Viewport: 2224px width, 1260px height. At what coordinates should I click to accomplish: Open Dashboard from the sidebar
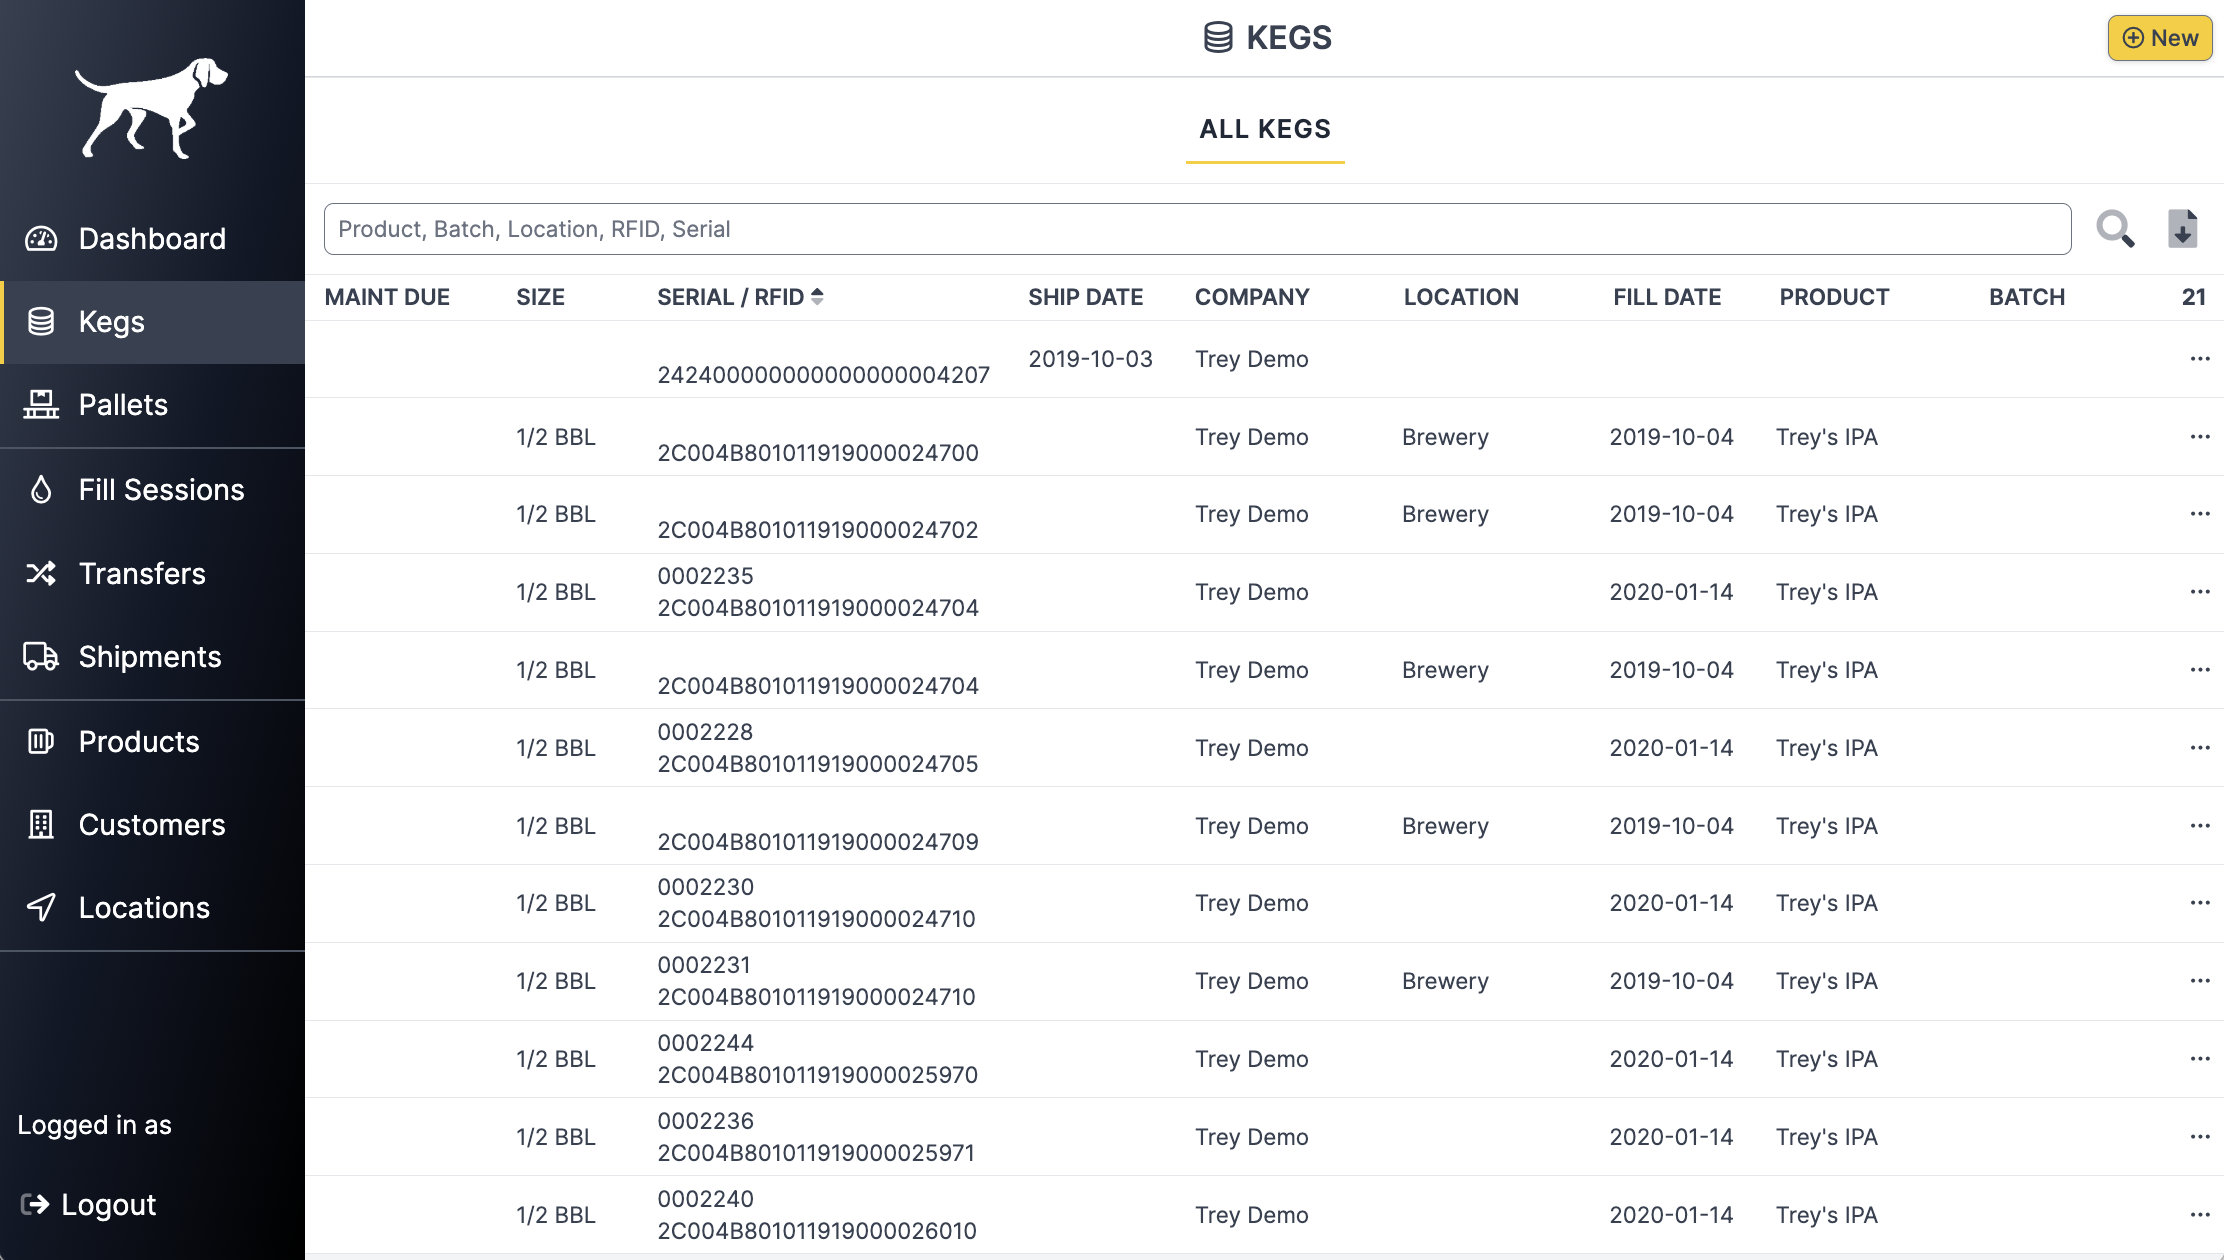tap(152, 239)
